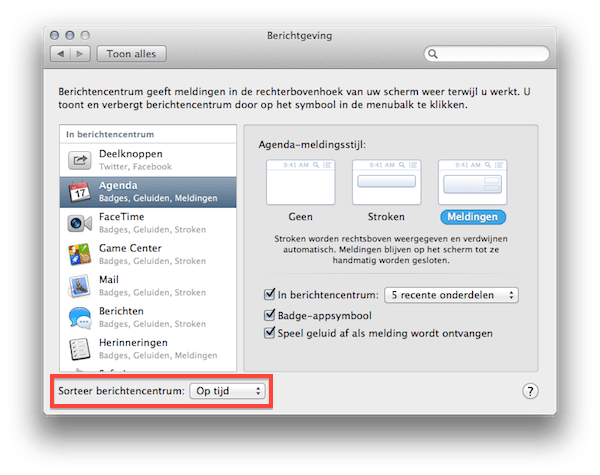Select Game Center in the app list
The image size is (600, 475).
148,255
